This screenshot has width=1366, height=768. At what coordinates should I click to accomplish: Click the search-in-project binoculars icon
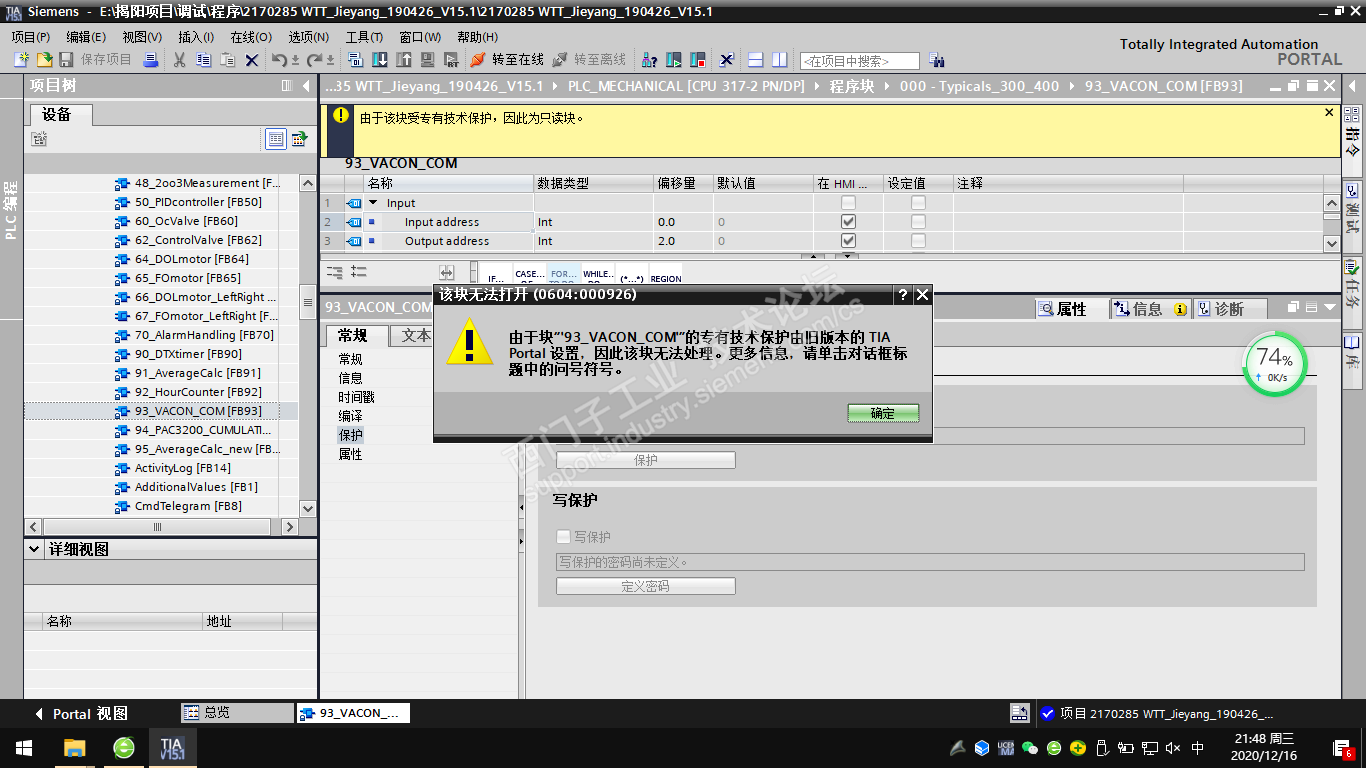point(937,60)
